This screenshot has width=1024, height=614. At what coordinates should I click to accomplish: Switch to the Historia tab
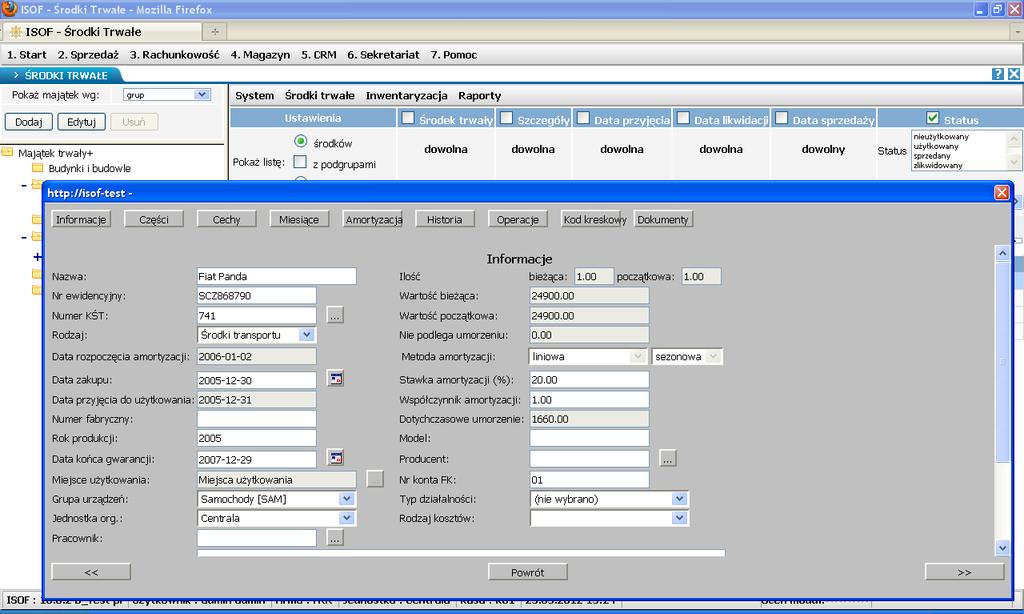point(444,219)
